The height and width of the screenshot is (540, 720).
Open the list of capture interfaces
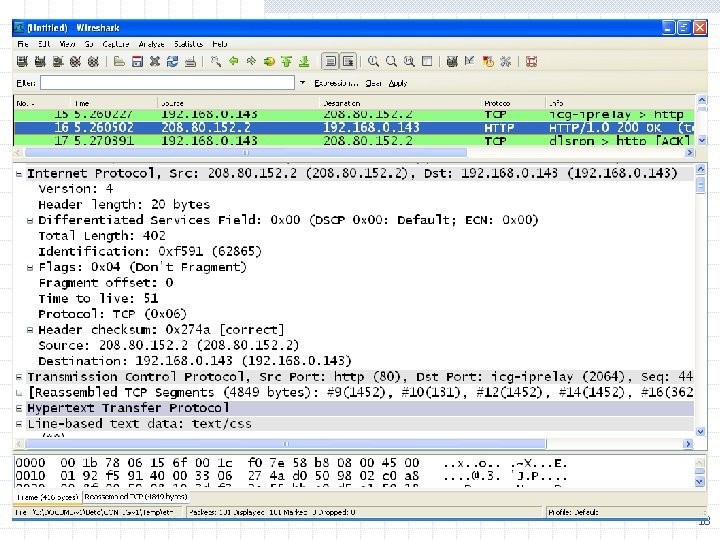pyautogui.click(x=22, y=61)
